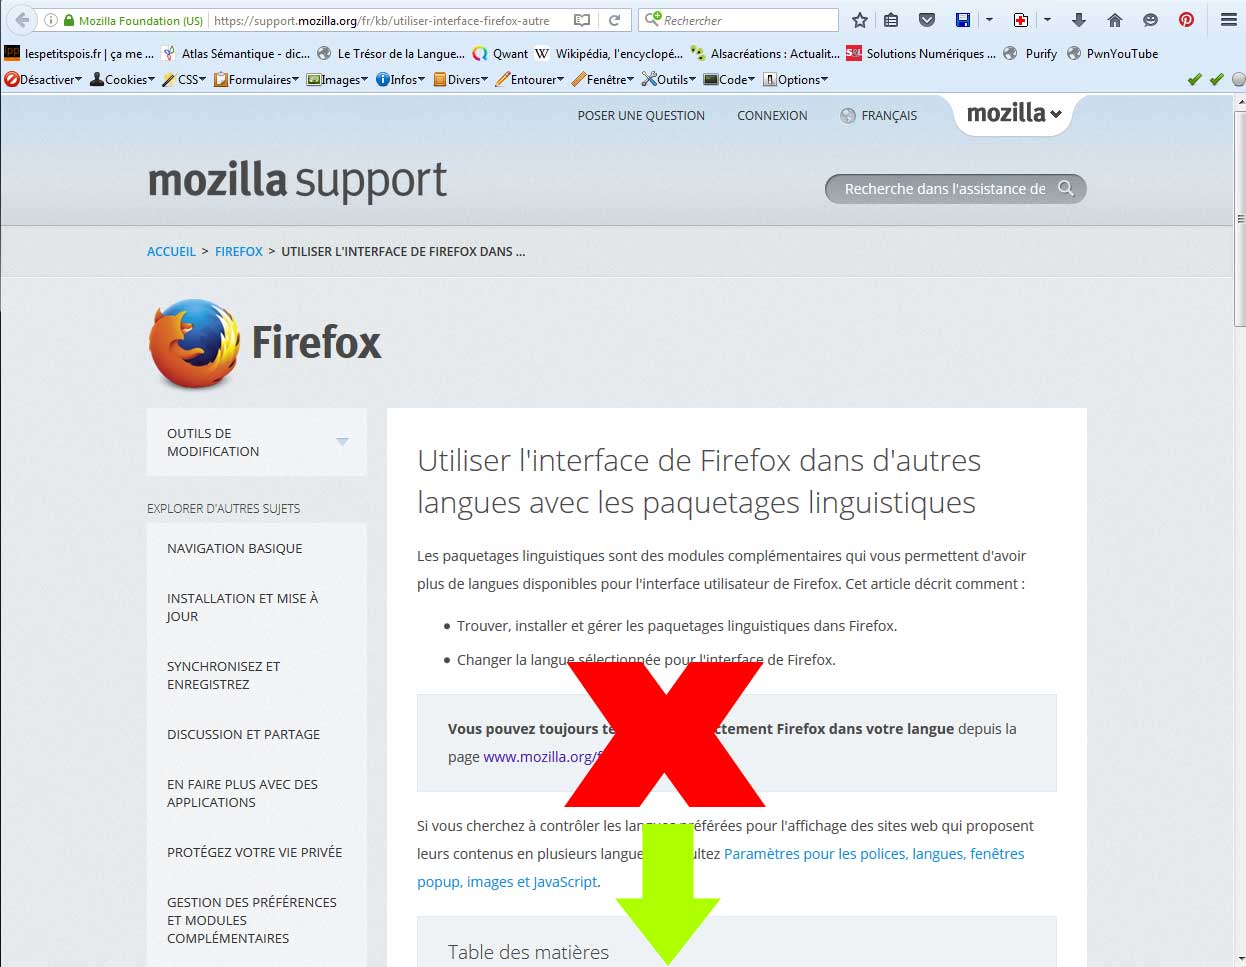
Task: Open the mozilla tab dropdown at top right
Action: pyautogui.click(x=1013, y=113)
